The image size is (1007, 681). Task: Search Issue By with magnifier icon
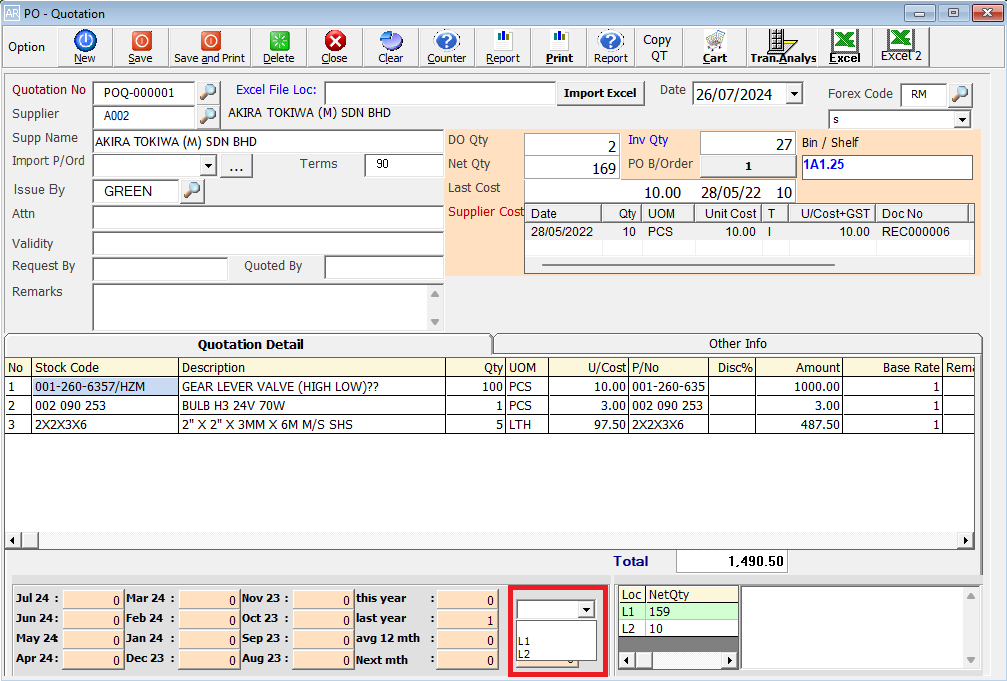click(x=192, y=190)
